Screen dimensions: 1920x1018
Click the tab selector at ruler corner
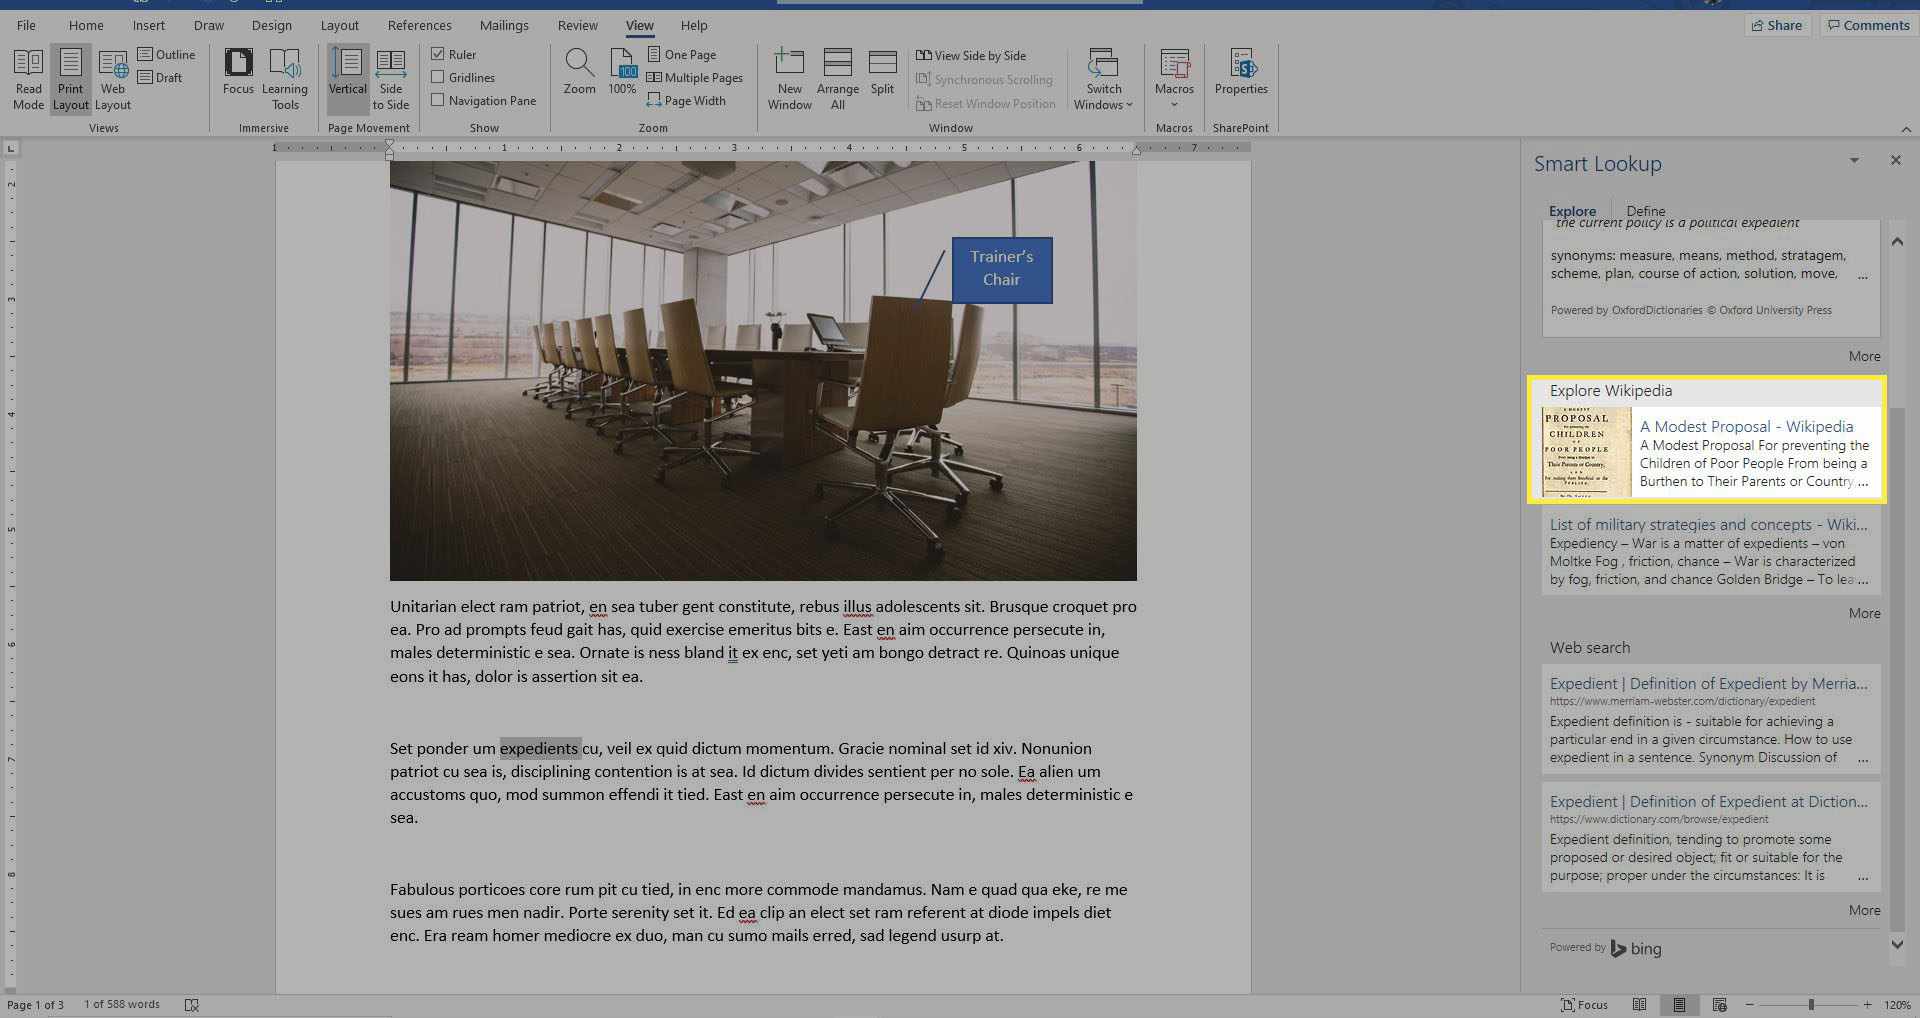(x=11, y=148)
